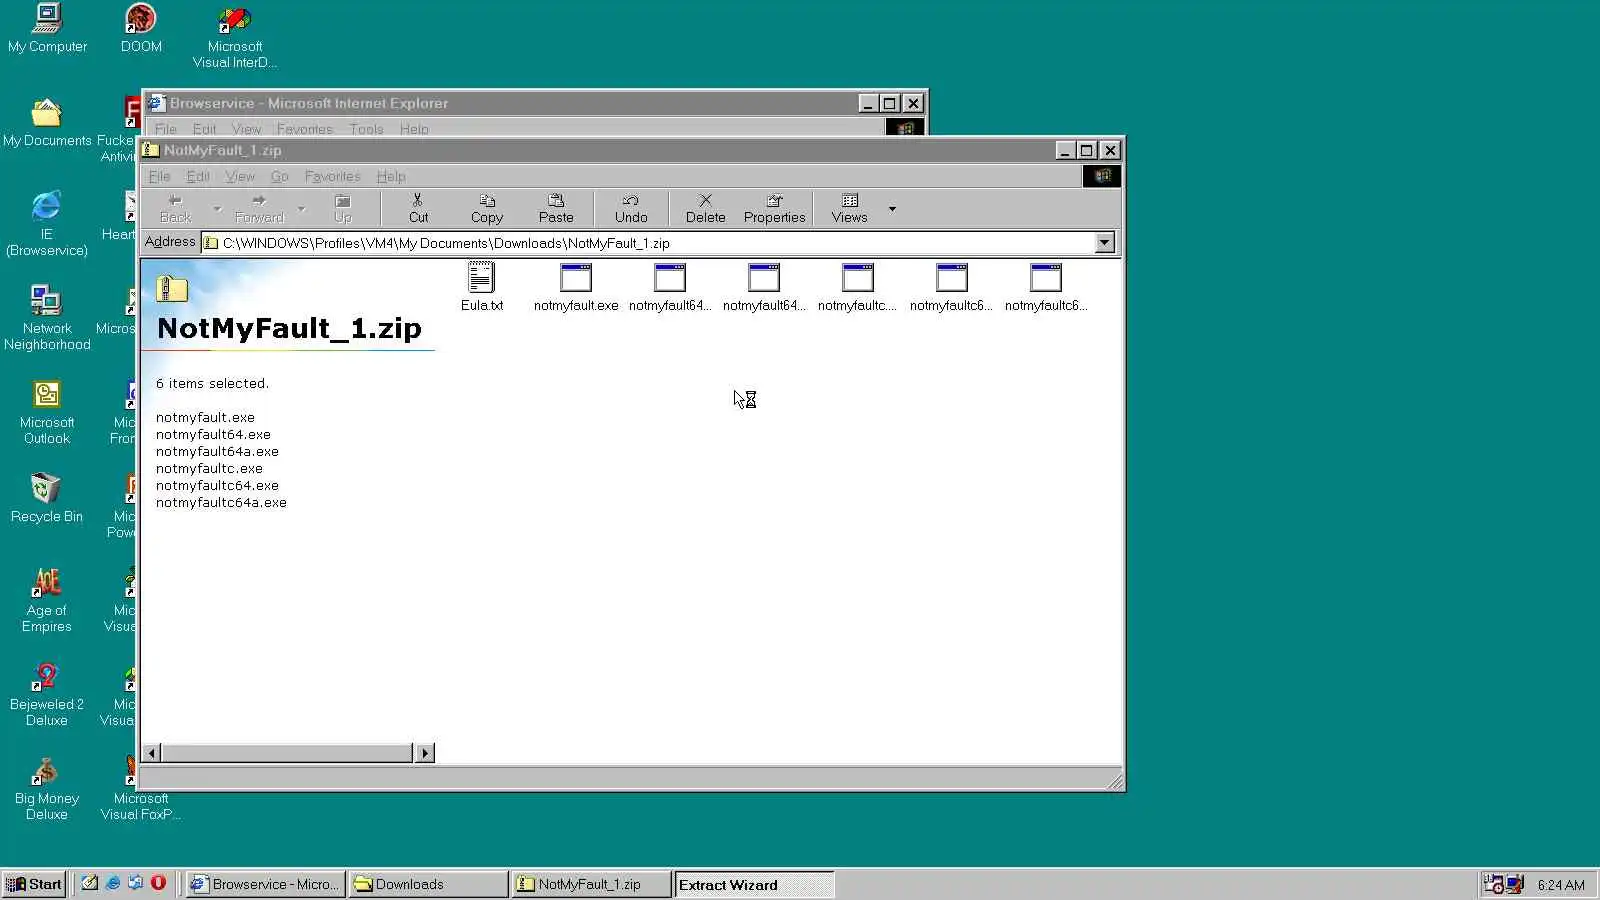Click the Task Scheduler tray icon
Viewport: 1600px width, 900px height.
pyautogui.click(x=1493, y=884)
